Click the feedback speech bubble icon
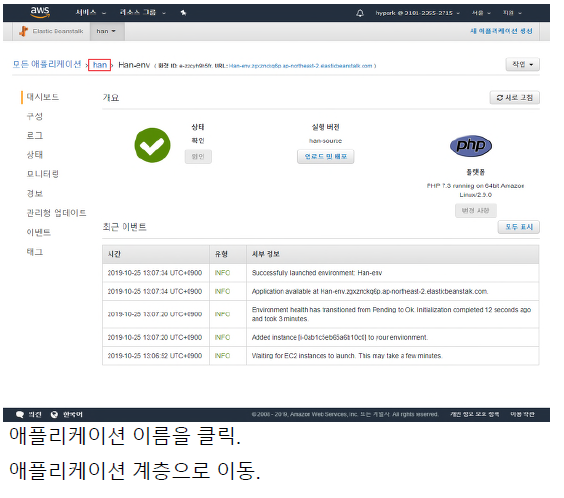The width and height of the screenshot is (564, 498). 20,415
